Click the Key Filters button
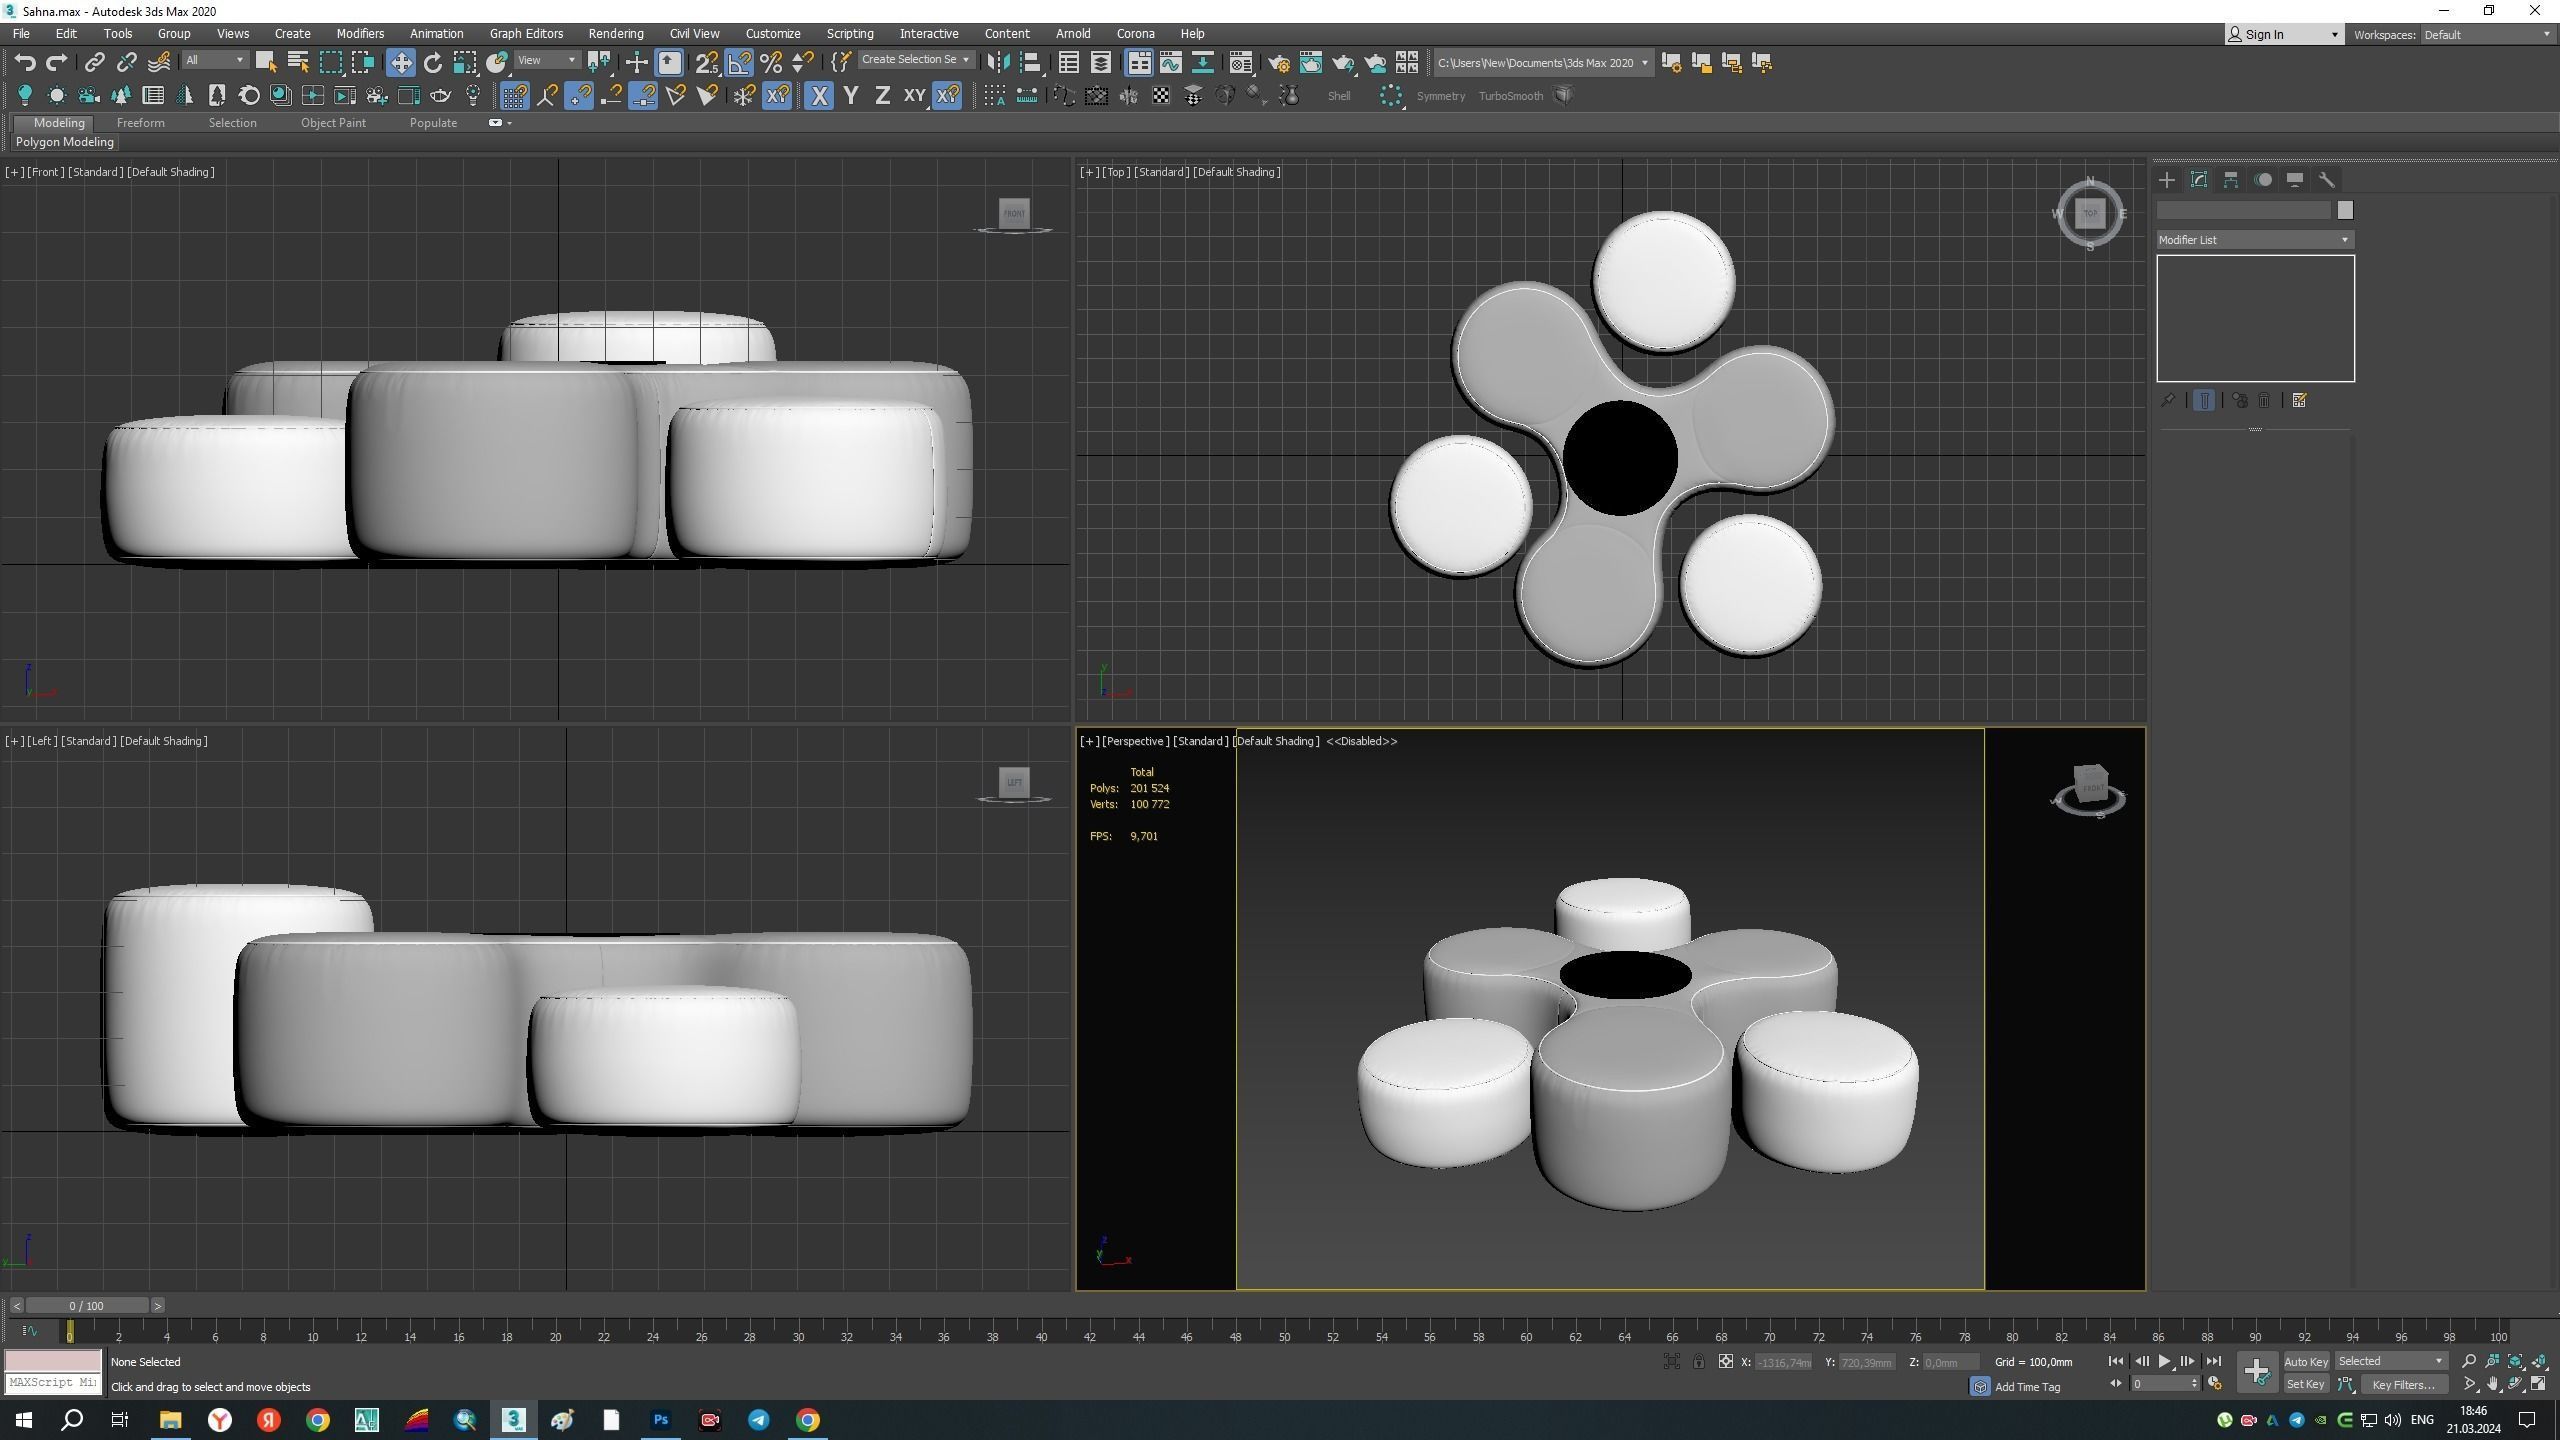 [2403, 1385]
